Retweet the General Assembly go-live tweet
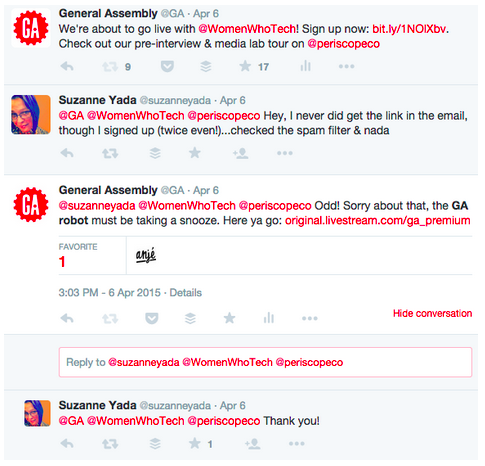485x466 pixels. 110,67
